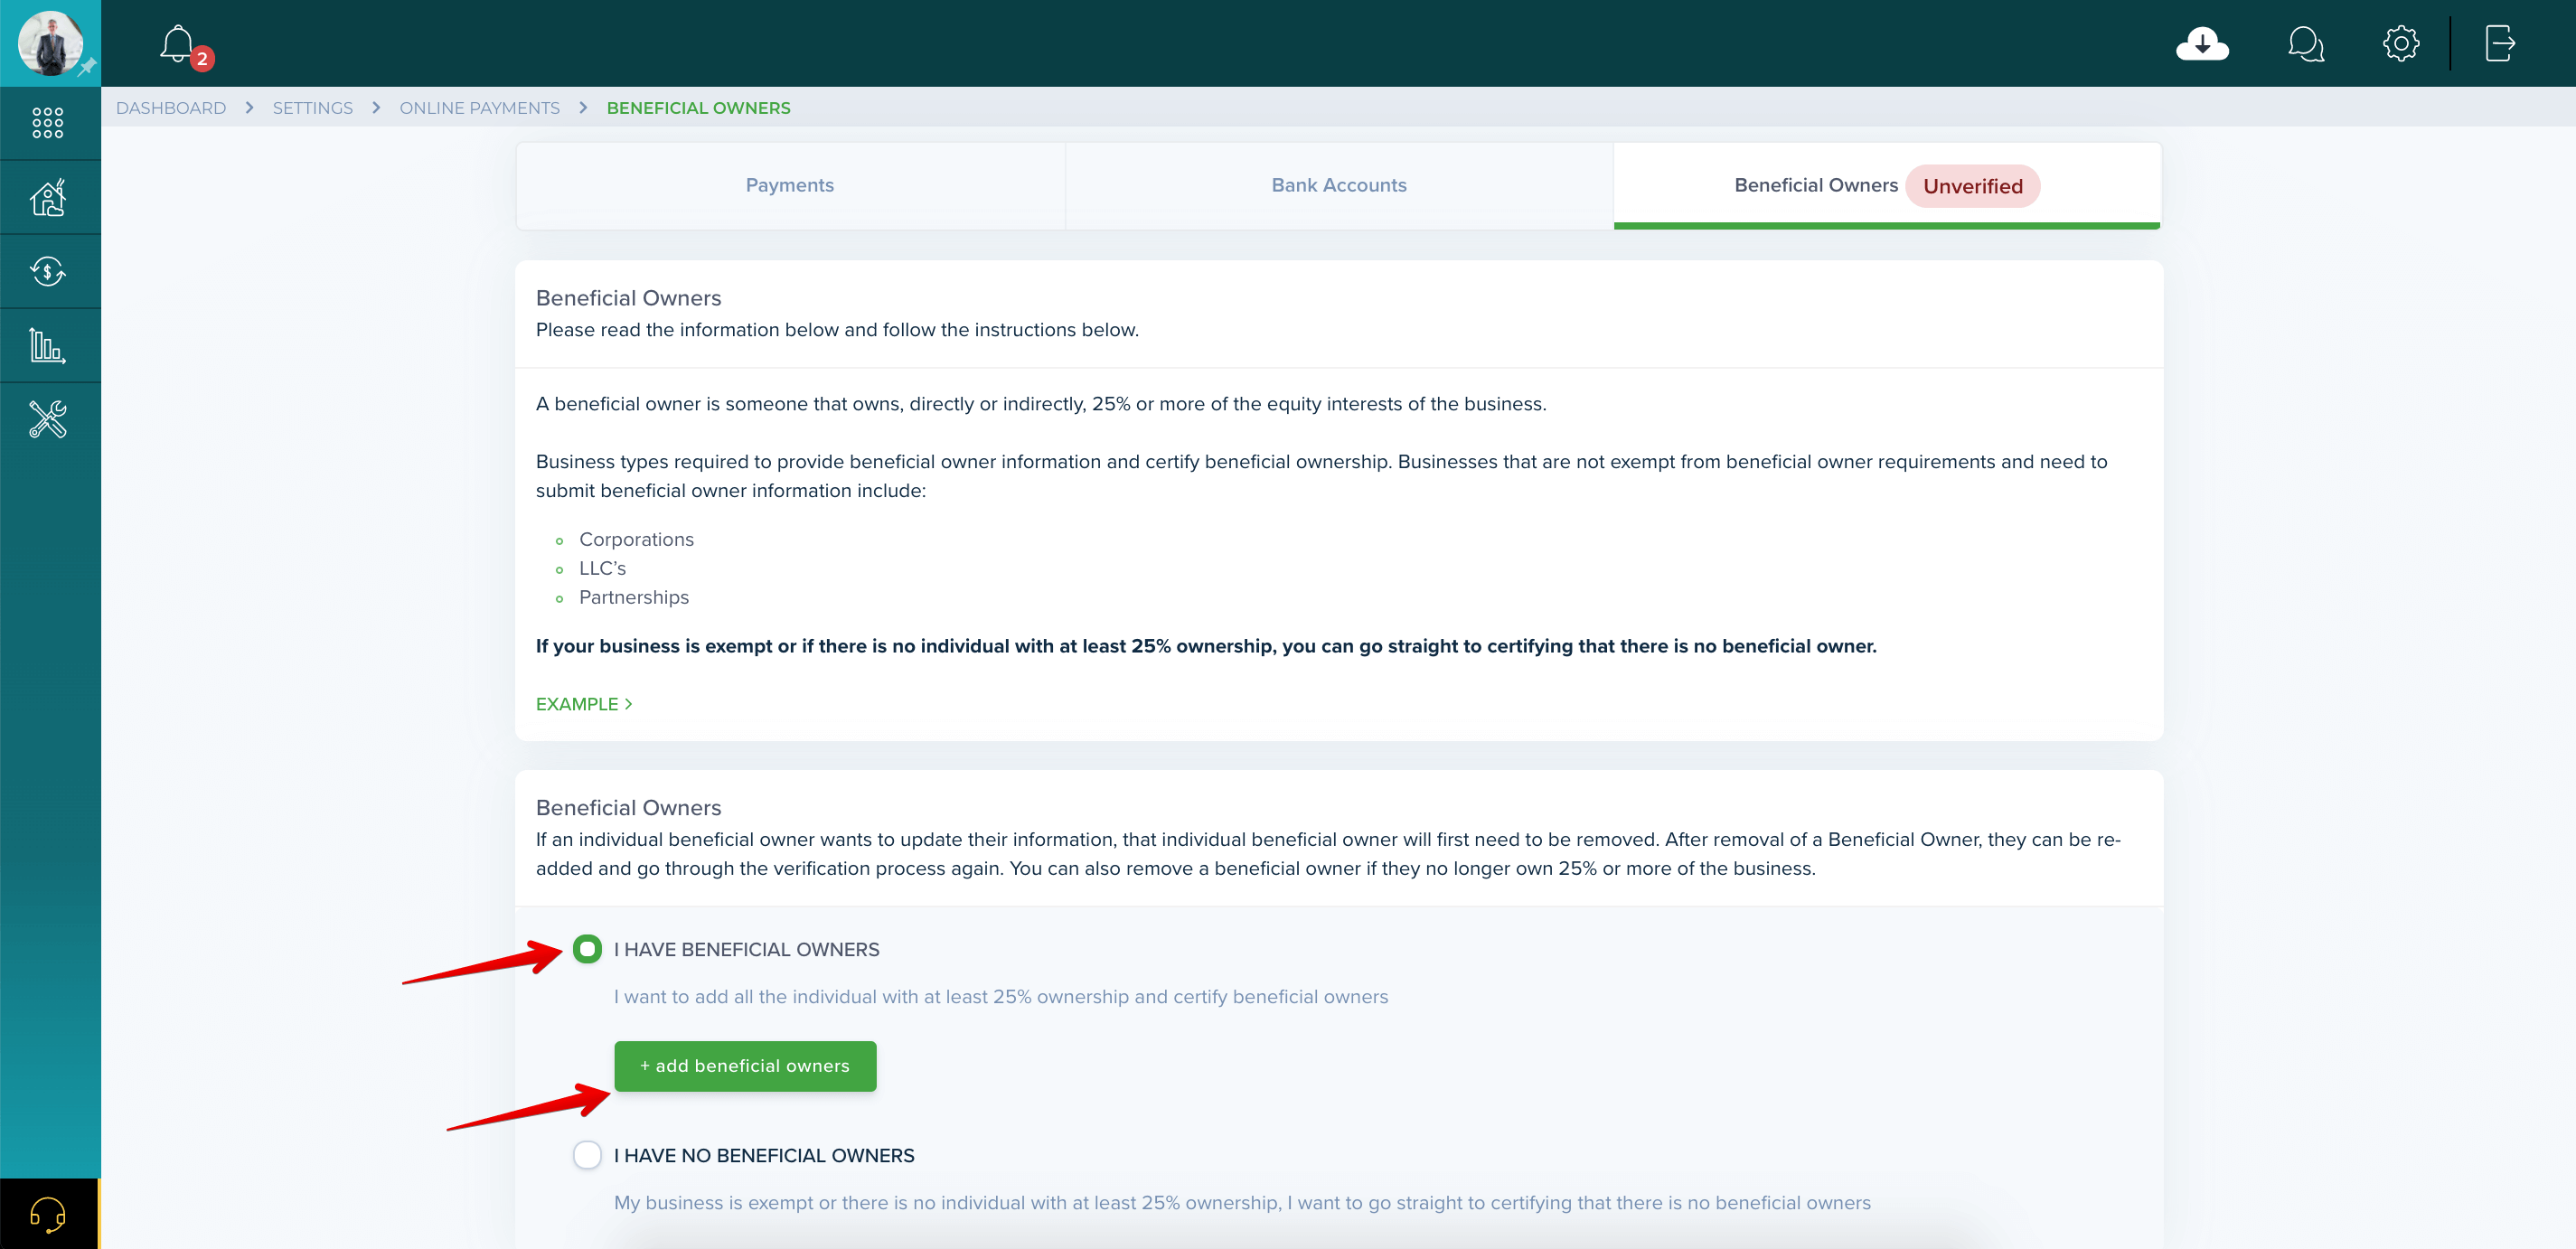This screenshot has width=2576, height=1249.
Task: Expand the EXAMPLE link
Action: (x=584, y=704)
